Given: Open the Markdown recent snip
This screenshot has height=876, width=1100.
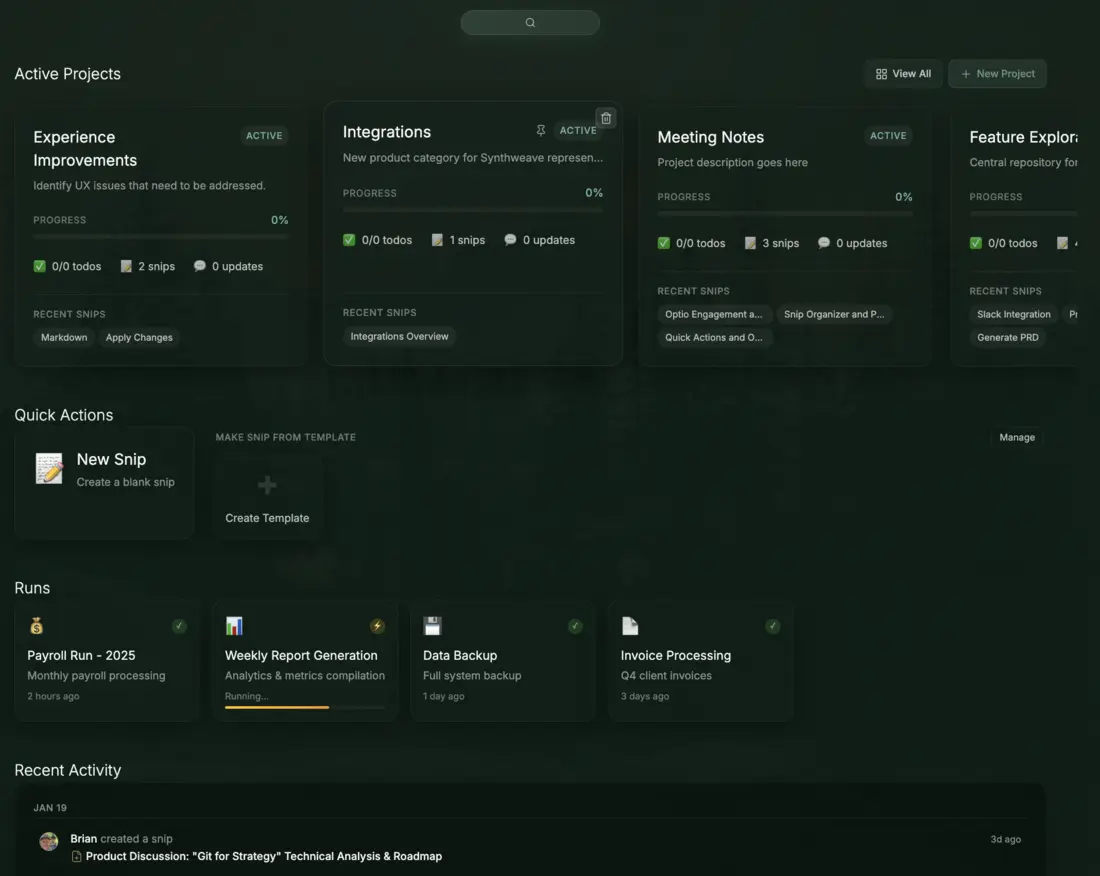Looking at the screenshot, I should coord(63,337).
